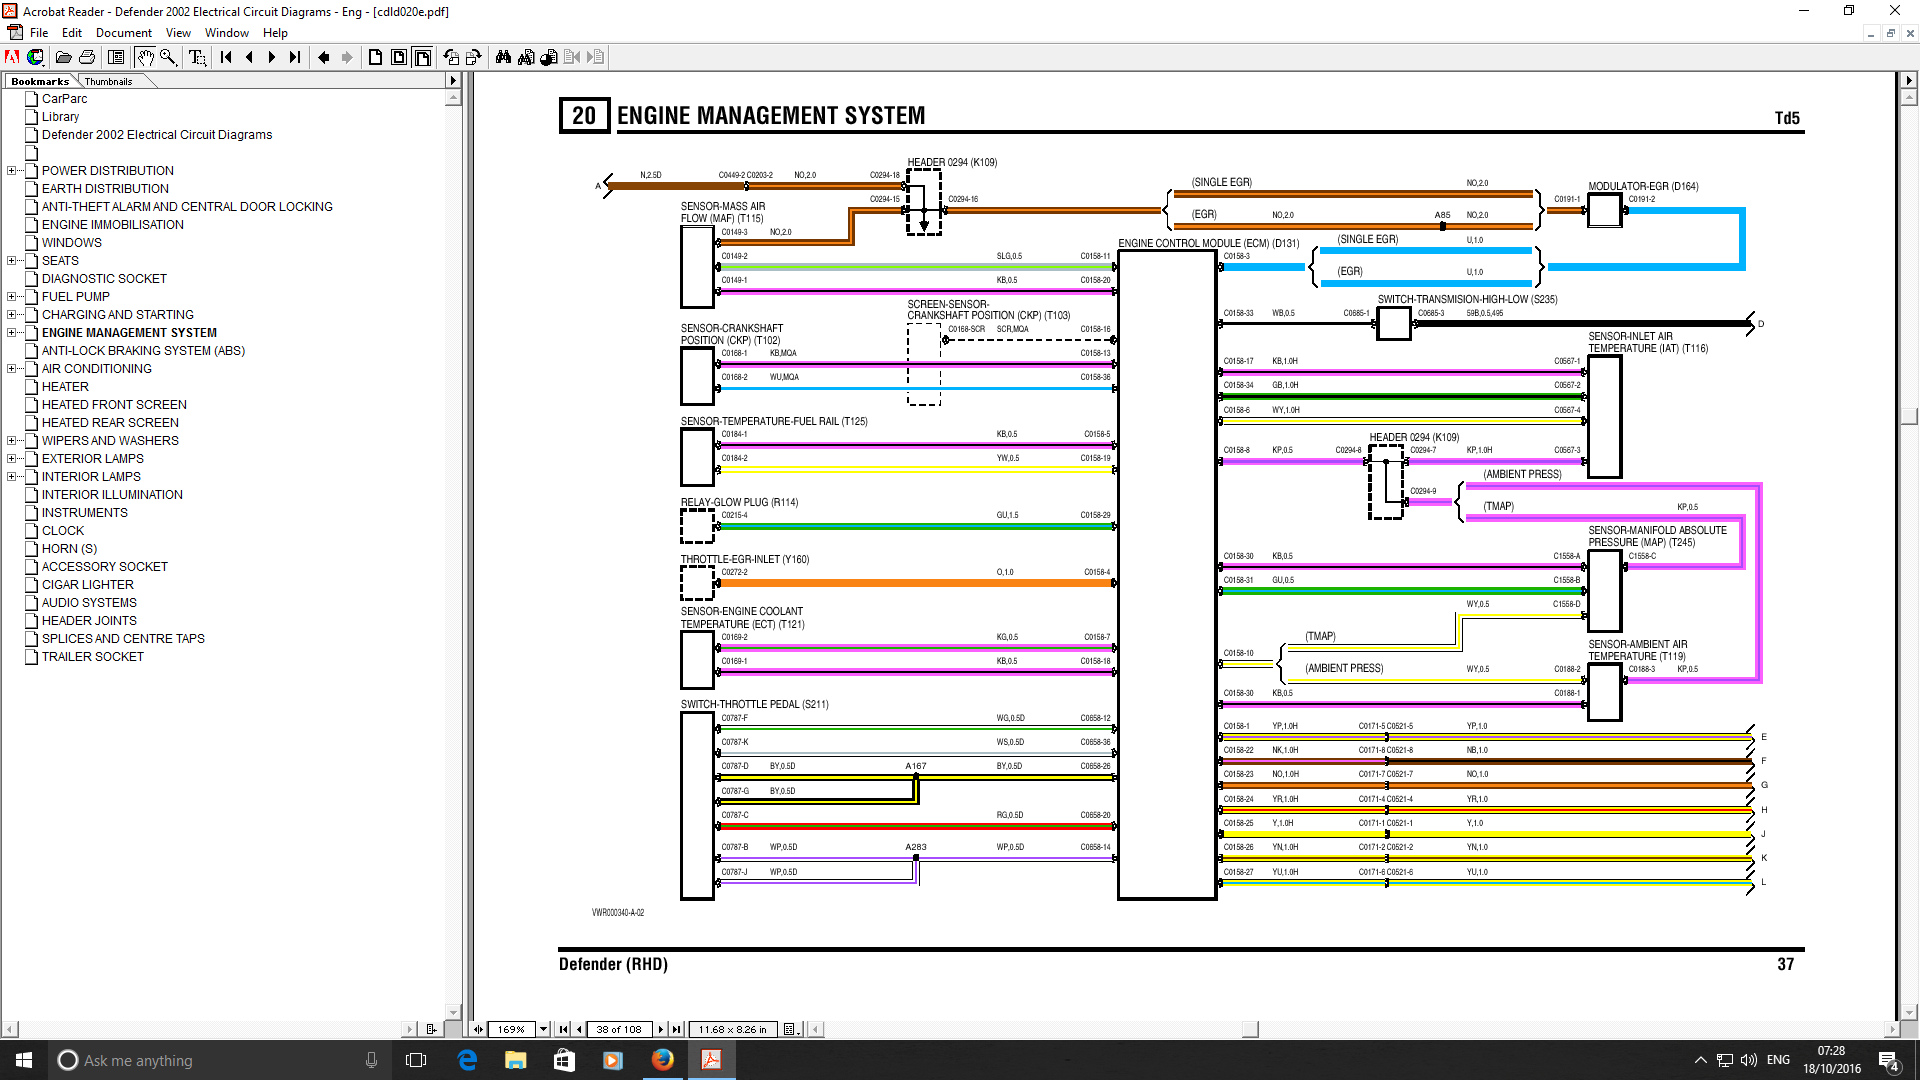1920x1080 pixels.
Task: Expand the AIR CONDITIONING bookmark
Action: point(11,369)
